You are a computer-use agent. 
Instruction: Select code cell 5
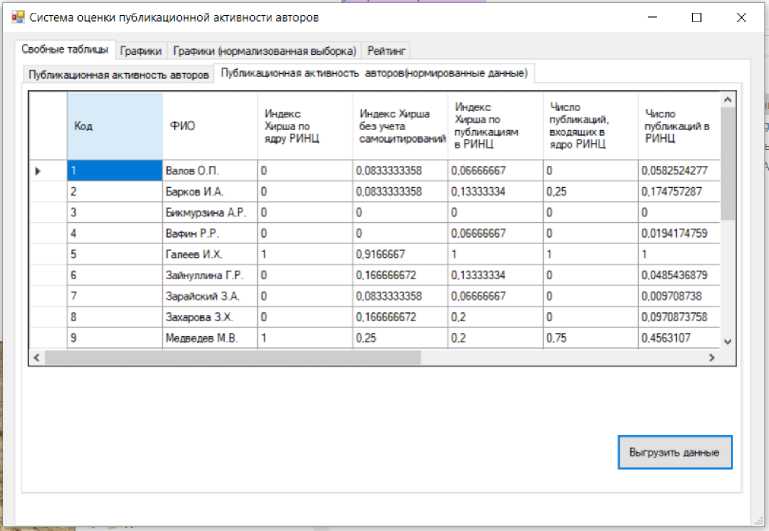coord(115,254)
